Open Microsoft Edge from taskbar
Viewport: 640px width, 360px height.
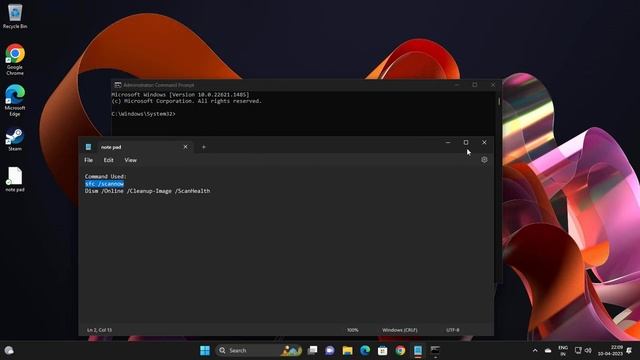[365, 350]
